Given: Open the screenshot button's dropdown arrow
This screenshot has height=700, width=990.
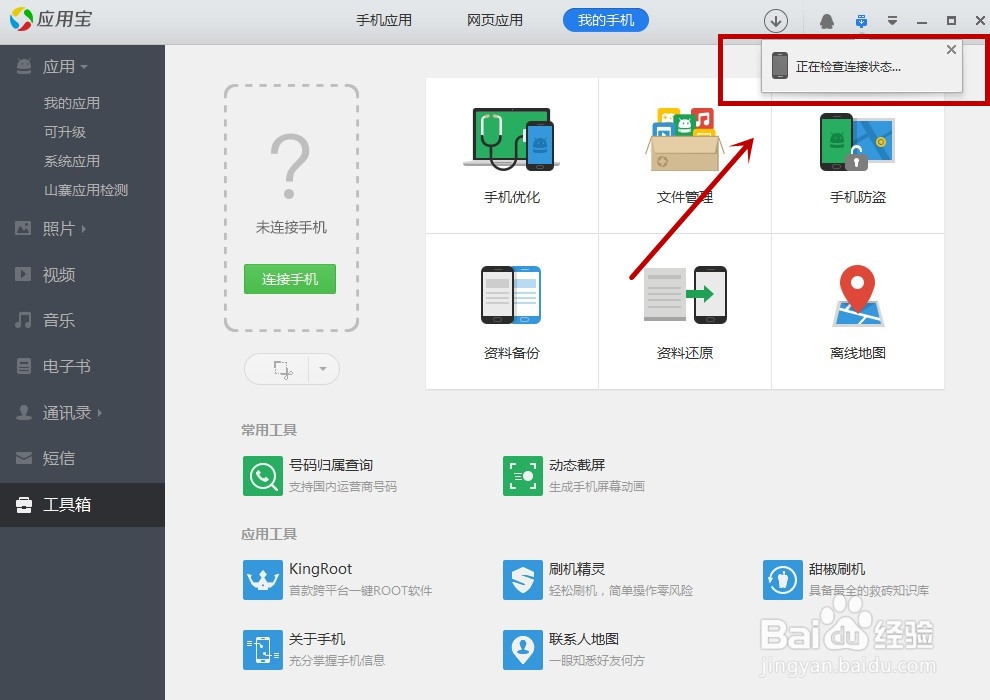Looking at the screenshot, I should [x=323, y=369].
